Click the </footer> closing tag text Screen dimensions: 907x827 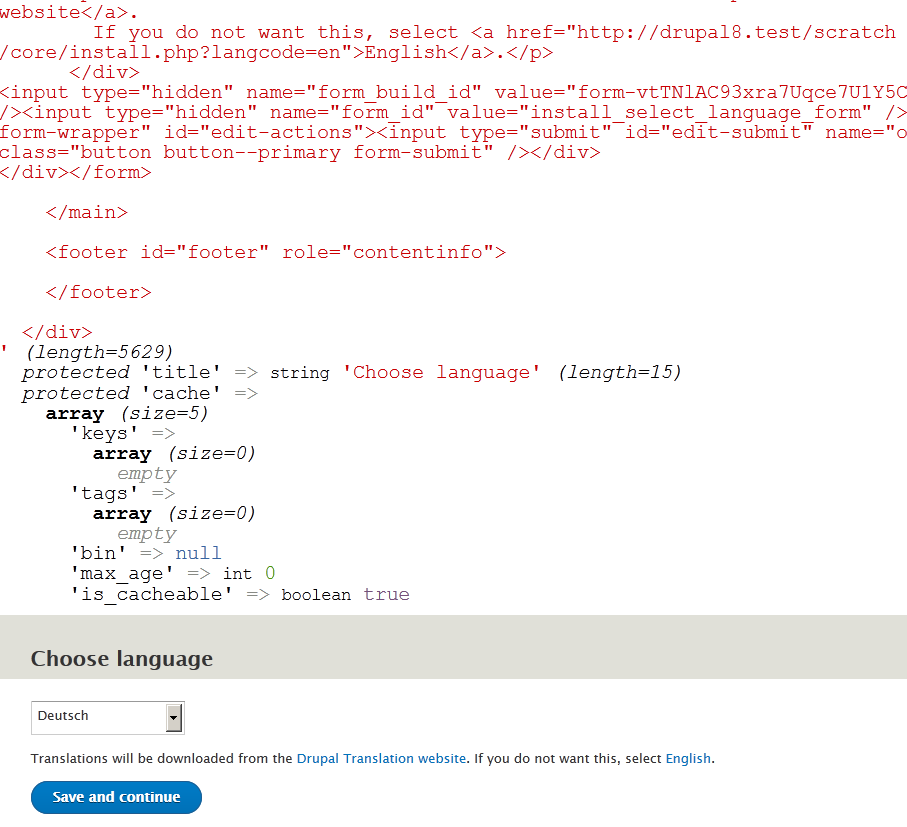coord(98,292)
